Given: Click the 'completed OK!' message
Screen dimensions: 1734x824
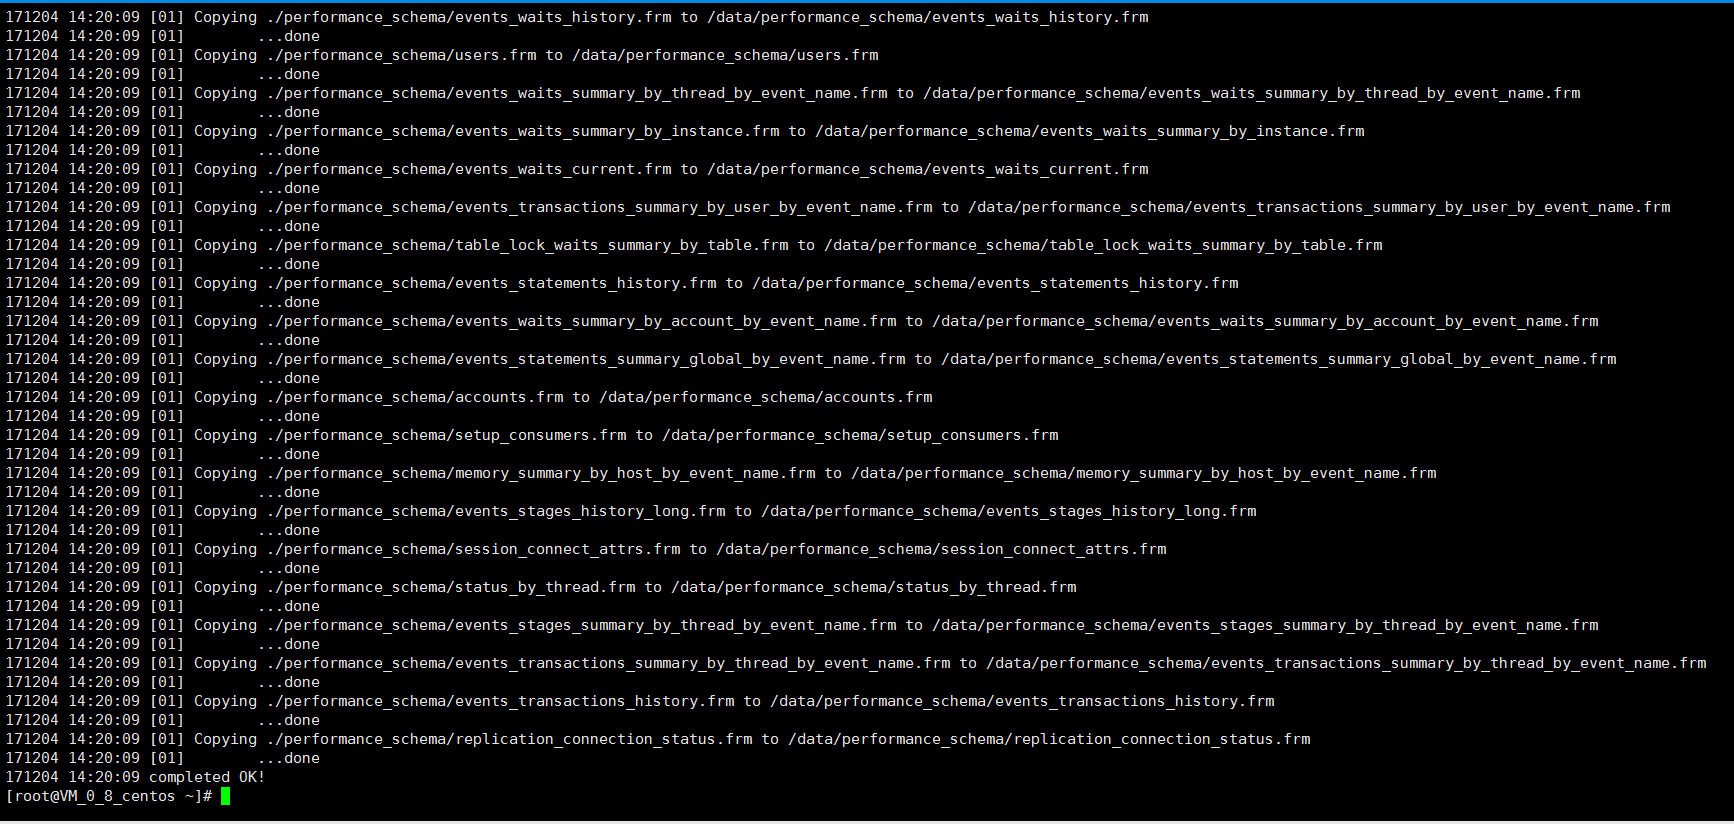Looking at the screenshot, I should click(207, 777).
